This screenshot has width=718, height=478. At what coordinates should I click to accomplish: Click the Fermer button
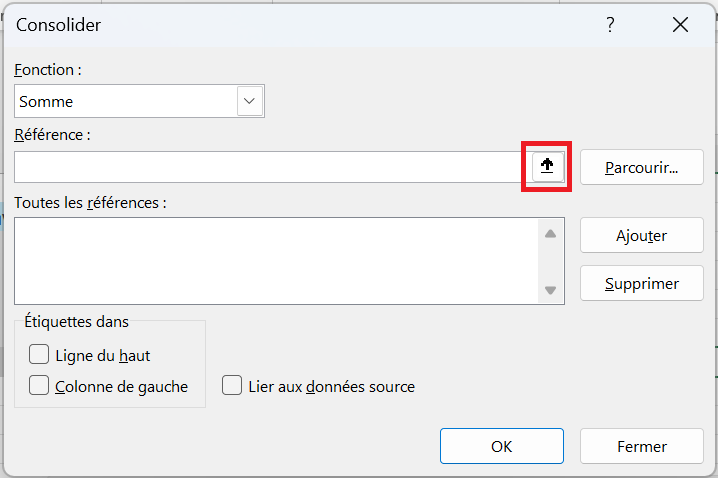point(641,447)
